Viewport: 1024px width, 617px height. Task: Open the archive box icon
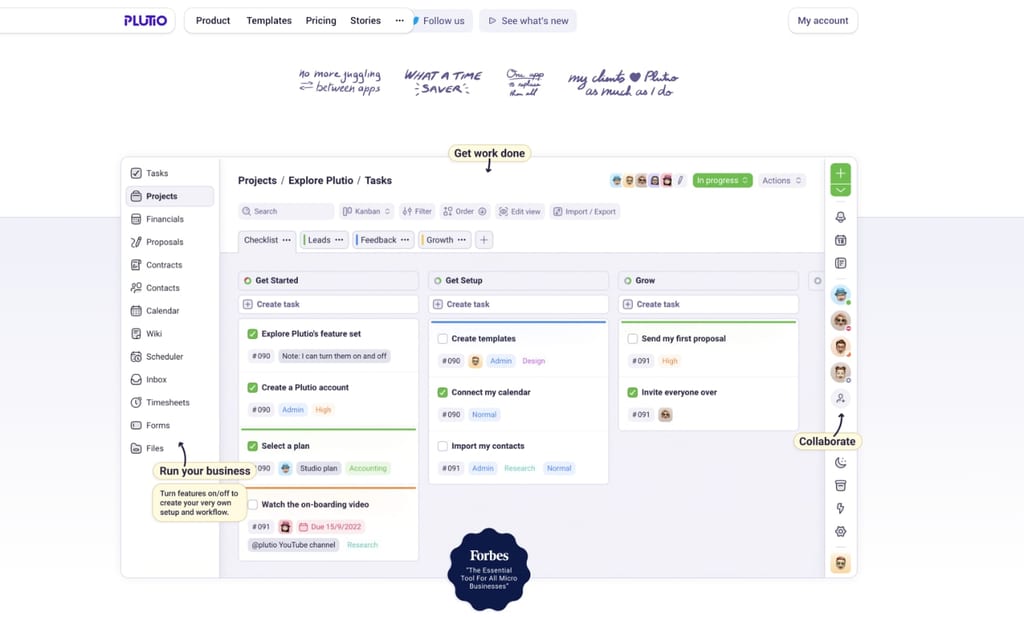coord(840,486)
